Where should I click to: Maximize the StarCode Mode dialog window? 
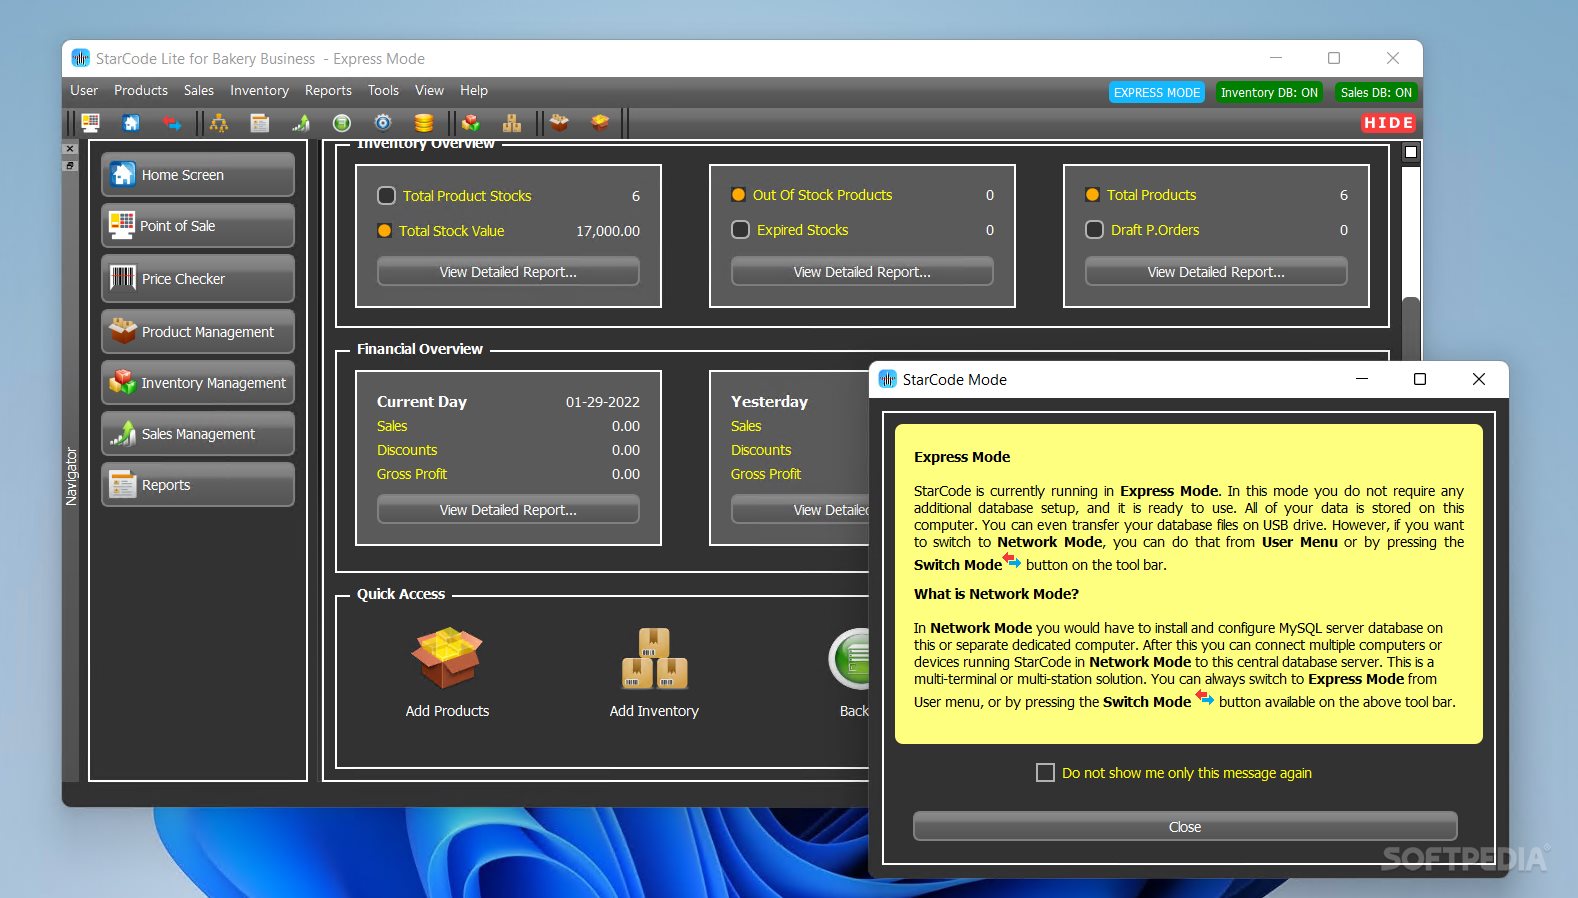(x=1419, y=379)
